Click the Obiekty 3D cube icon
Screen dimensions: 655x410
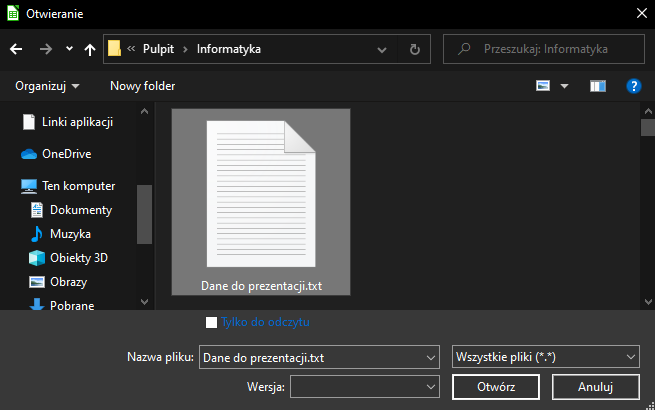[x=37, y=258]
